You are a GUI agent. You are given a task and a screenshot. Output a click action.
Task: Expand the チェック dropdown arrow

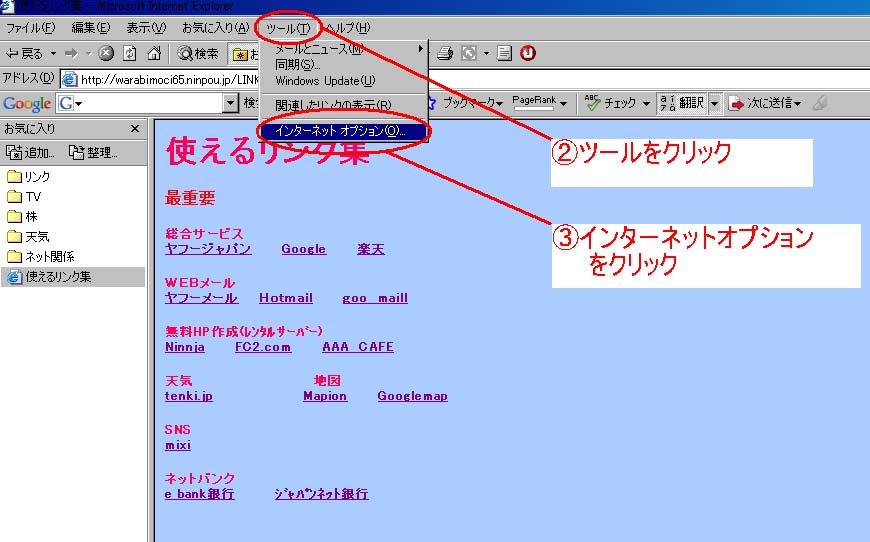pos(646,104)
